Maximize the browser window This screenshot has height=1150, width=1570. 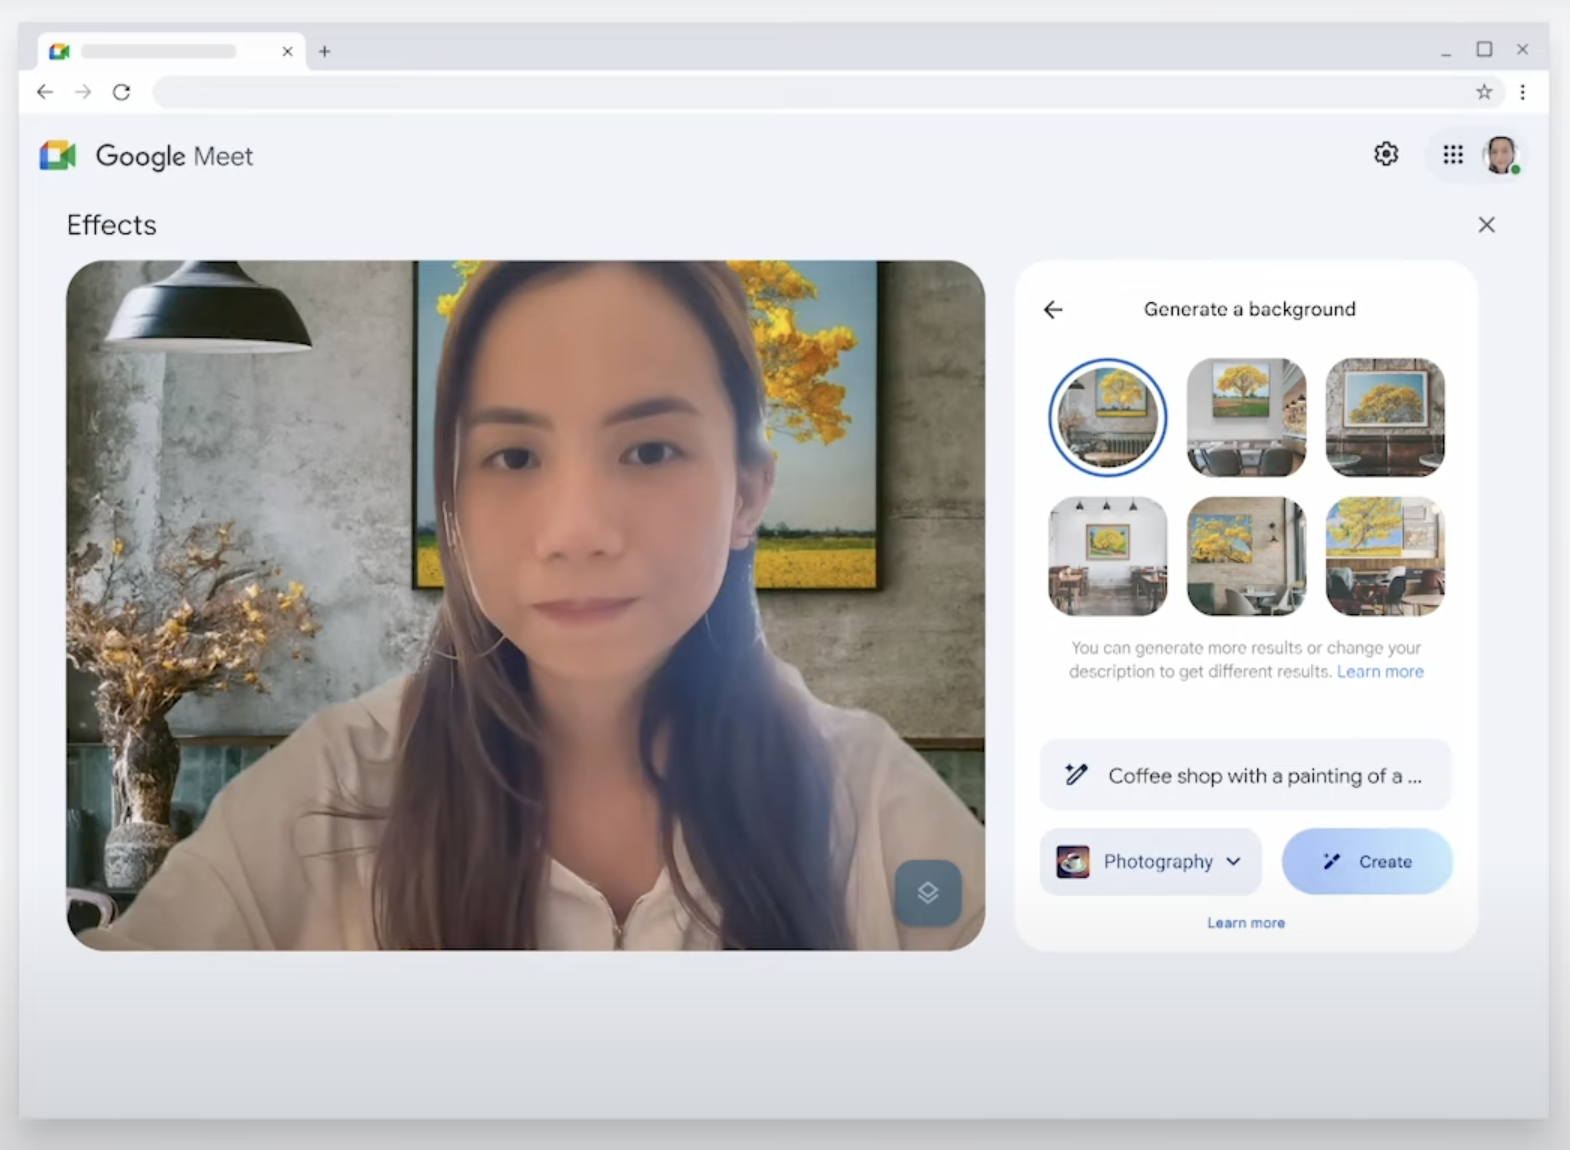(1484, 49)
